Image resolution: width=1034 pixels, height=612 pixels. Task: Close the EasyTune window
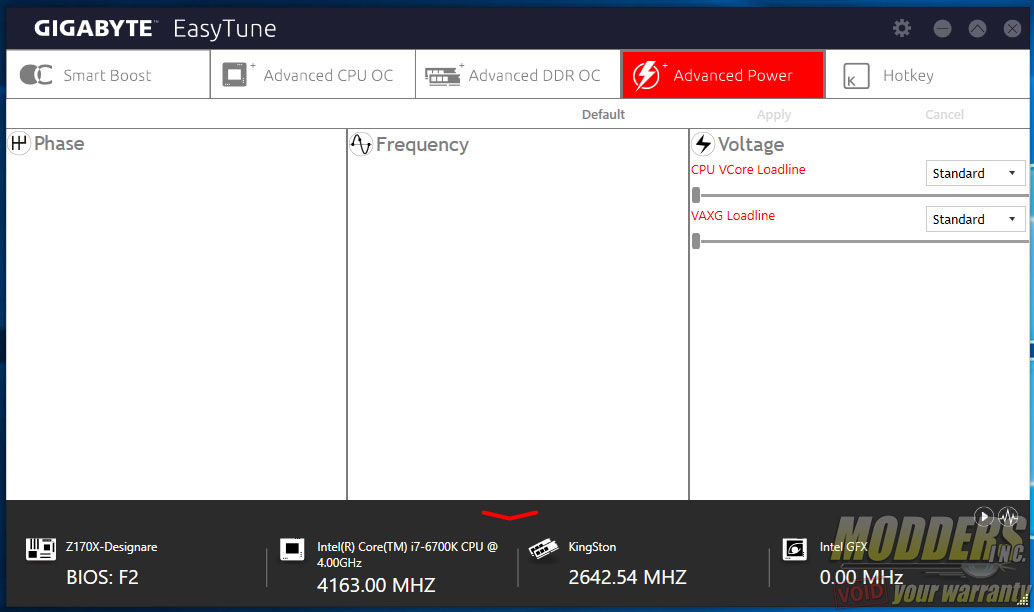1012,28
